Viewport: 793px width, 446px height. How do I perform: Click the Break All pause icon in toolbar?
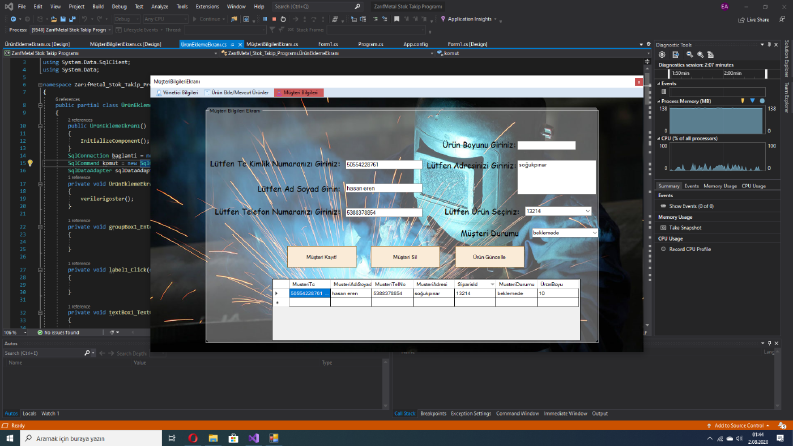pos(265,19)
